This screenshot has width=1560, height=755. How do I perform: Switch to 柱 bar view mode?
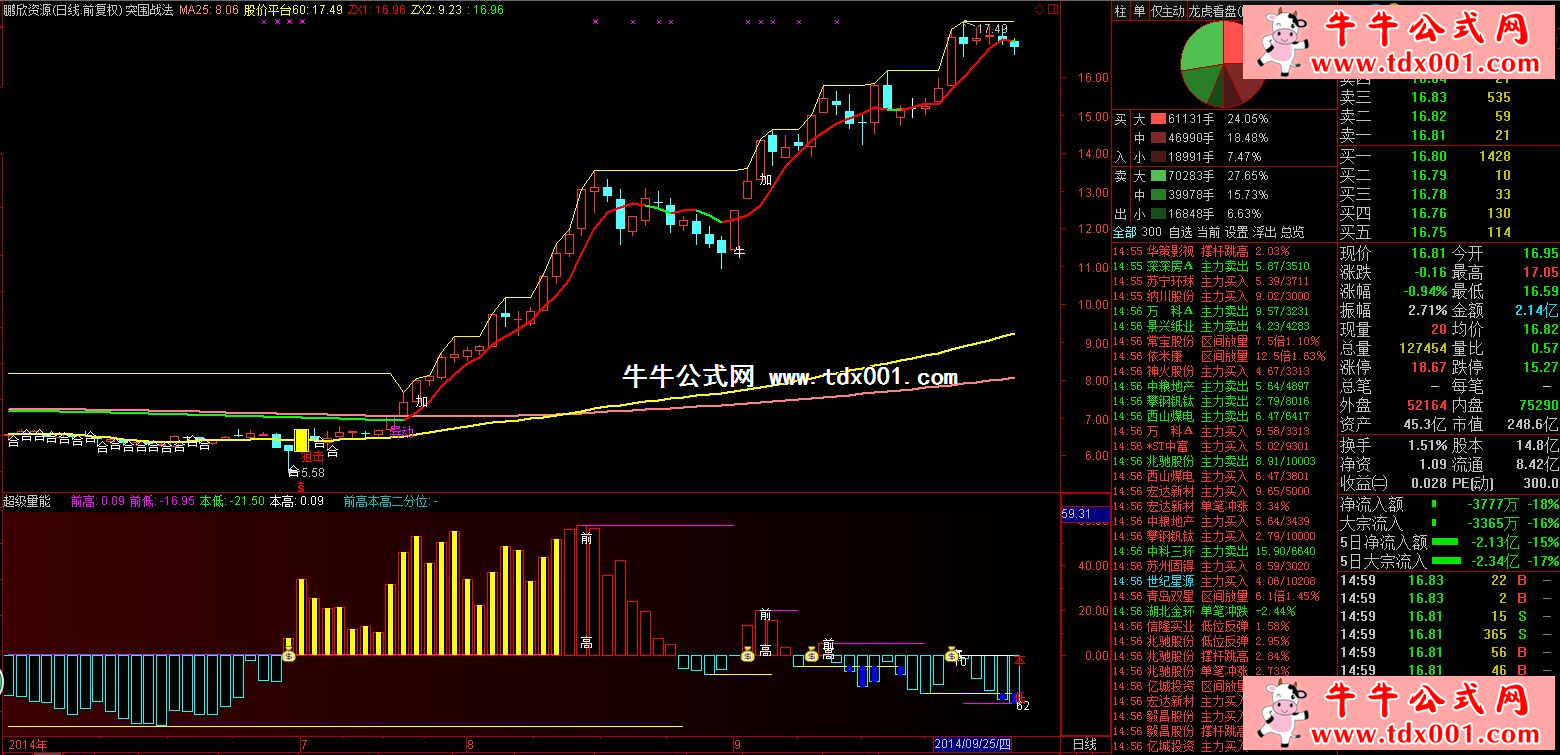(1121, 11)
